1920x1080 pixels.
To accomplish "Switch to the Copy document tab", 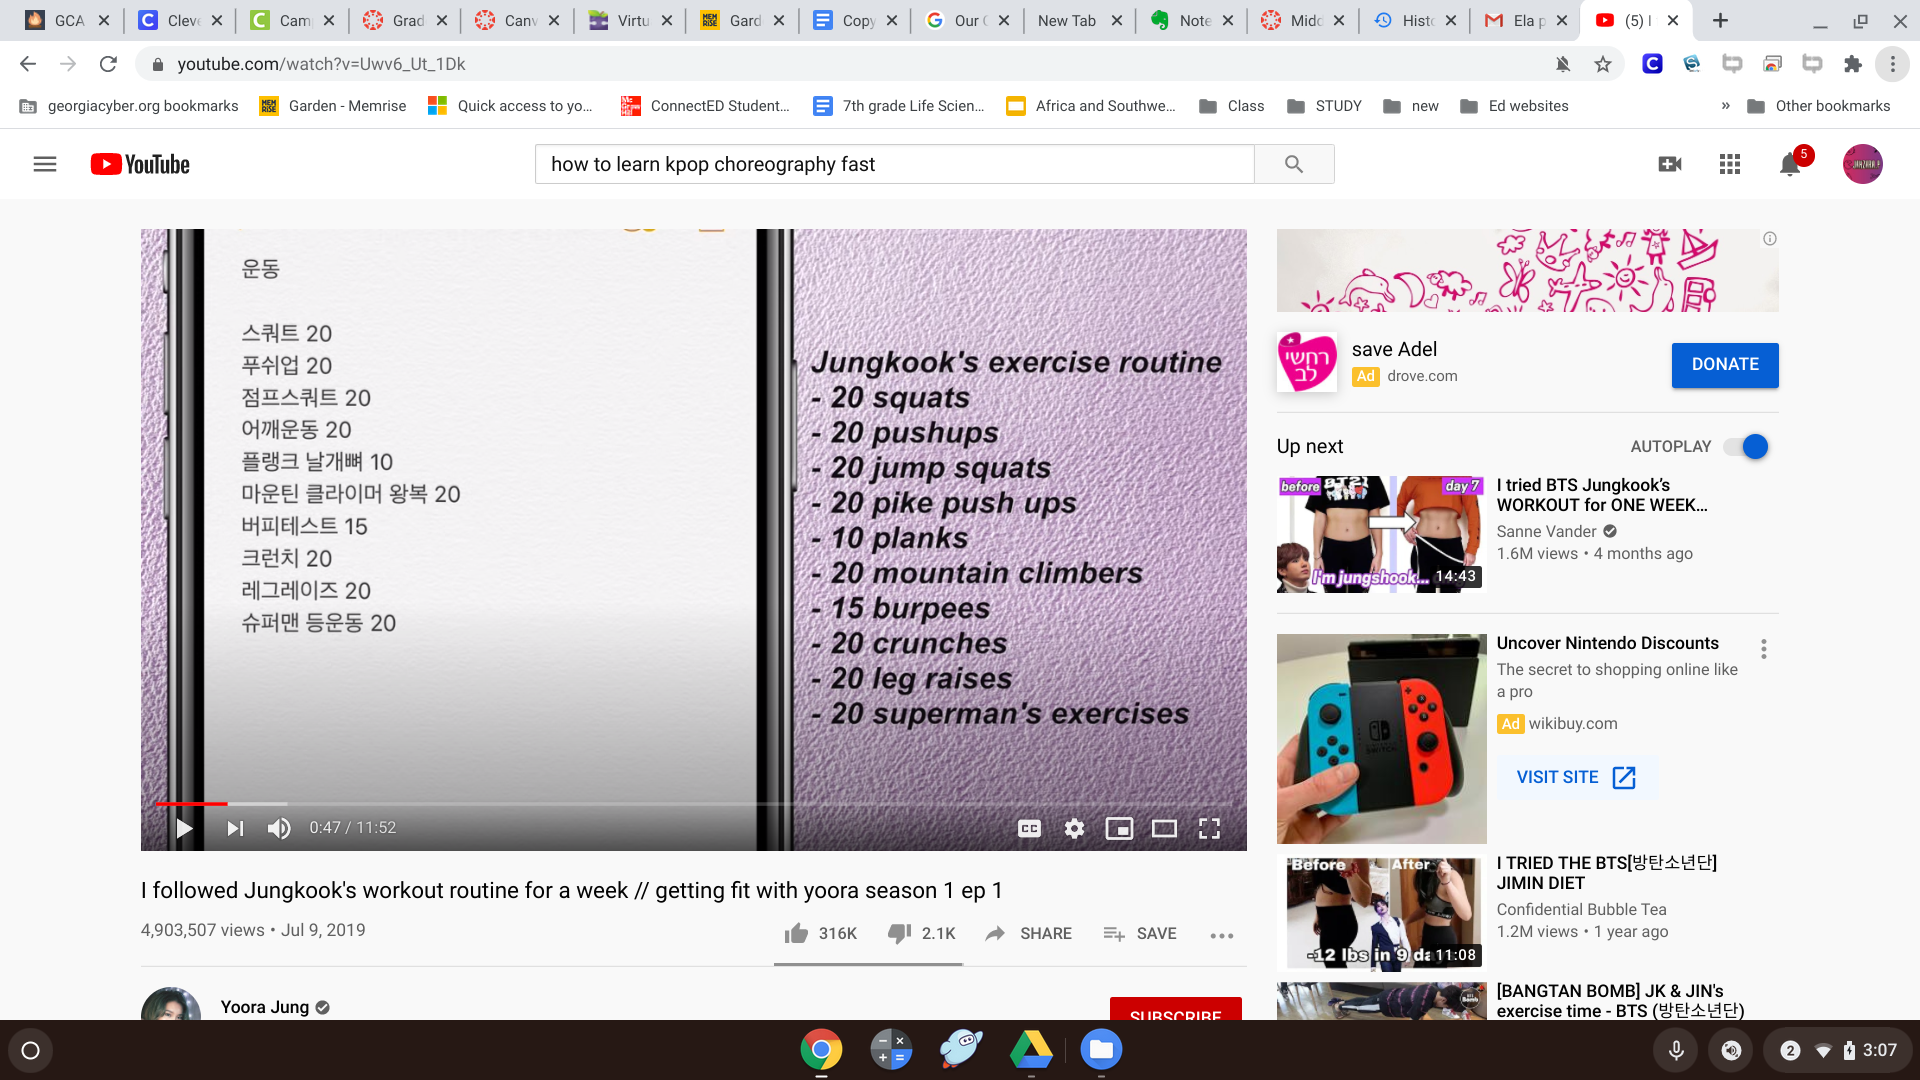I will [x=855, y=20].
